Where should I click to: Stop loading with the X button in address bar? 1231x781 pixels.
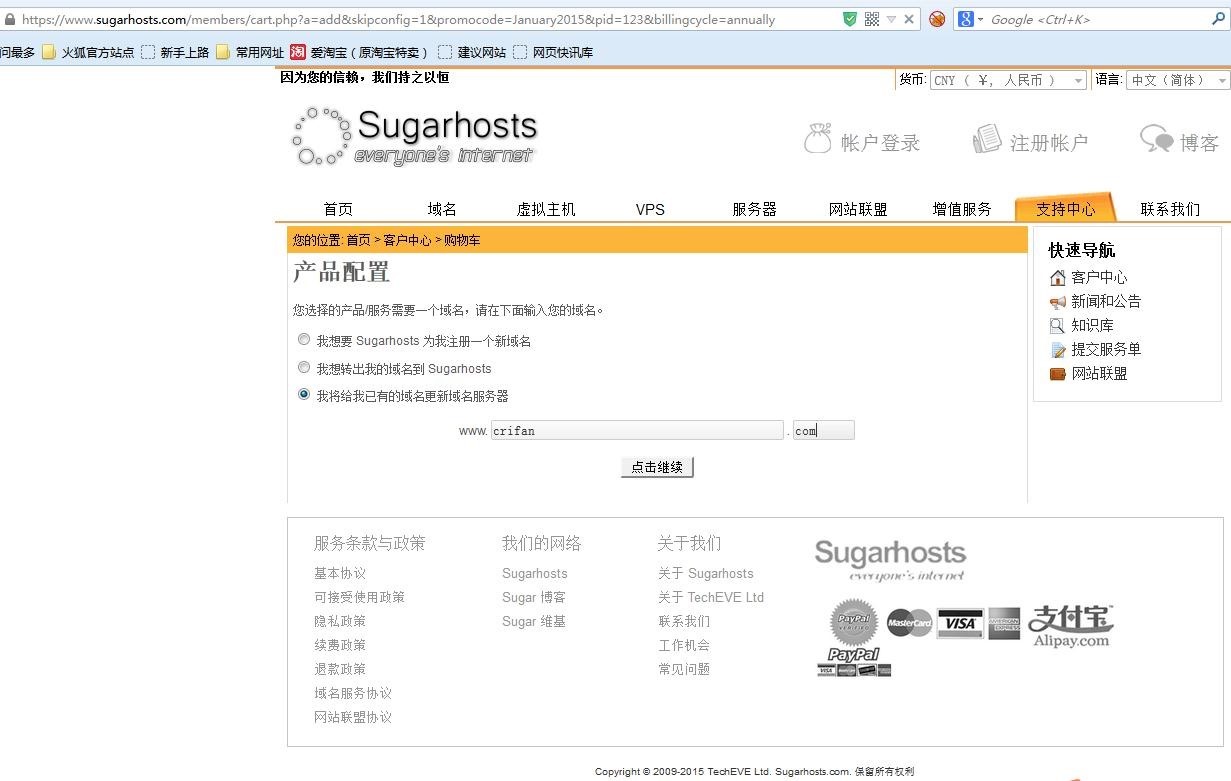909,19
